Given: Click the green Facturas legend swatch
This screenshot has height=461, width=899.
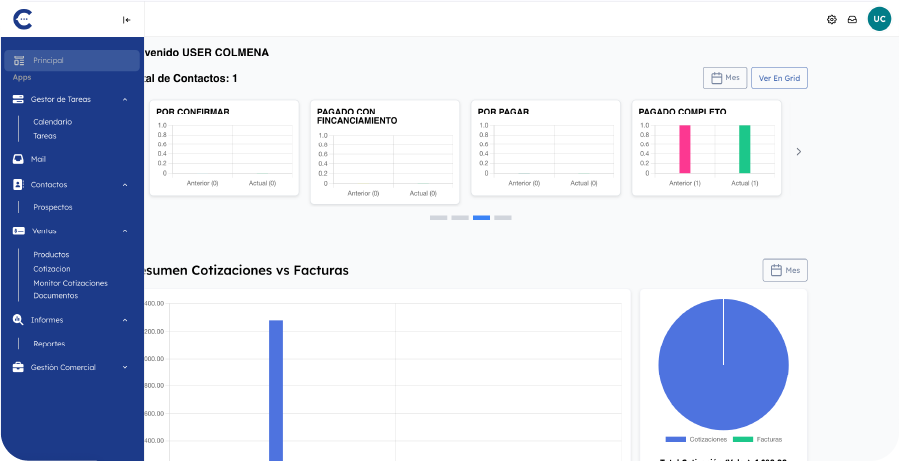Looking at the screenshot, I should click(x=742, y=439).
